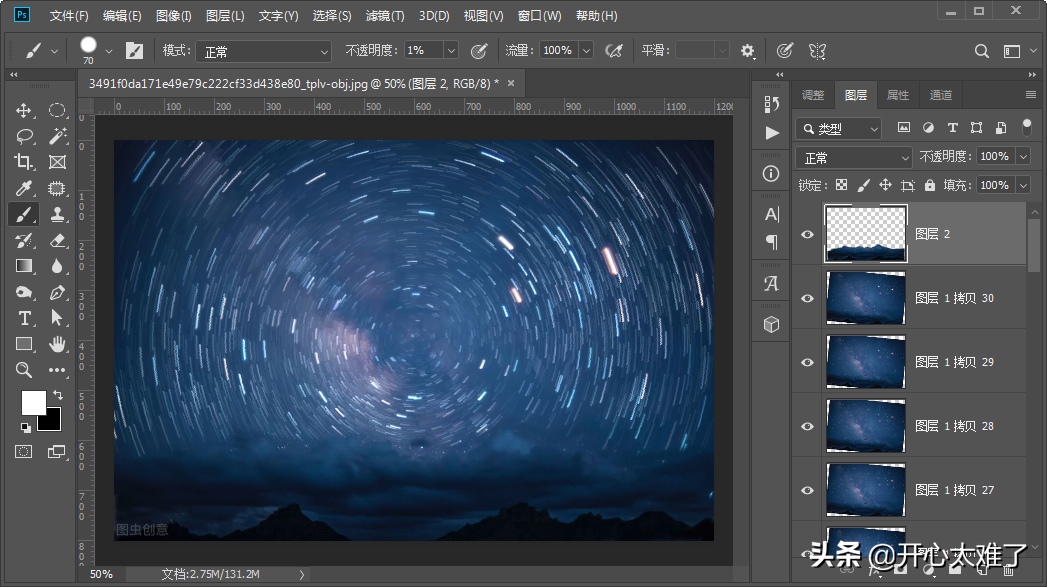Hide 图层 1 拷贝 30 visibility
Viewport: 1047px width, 587px height.
coord(807,299)
